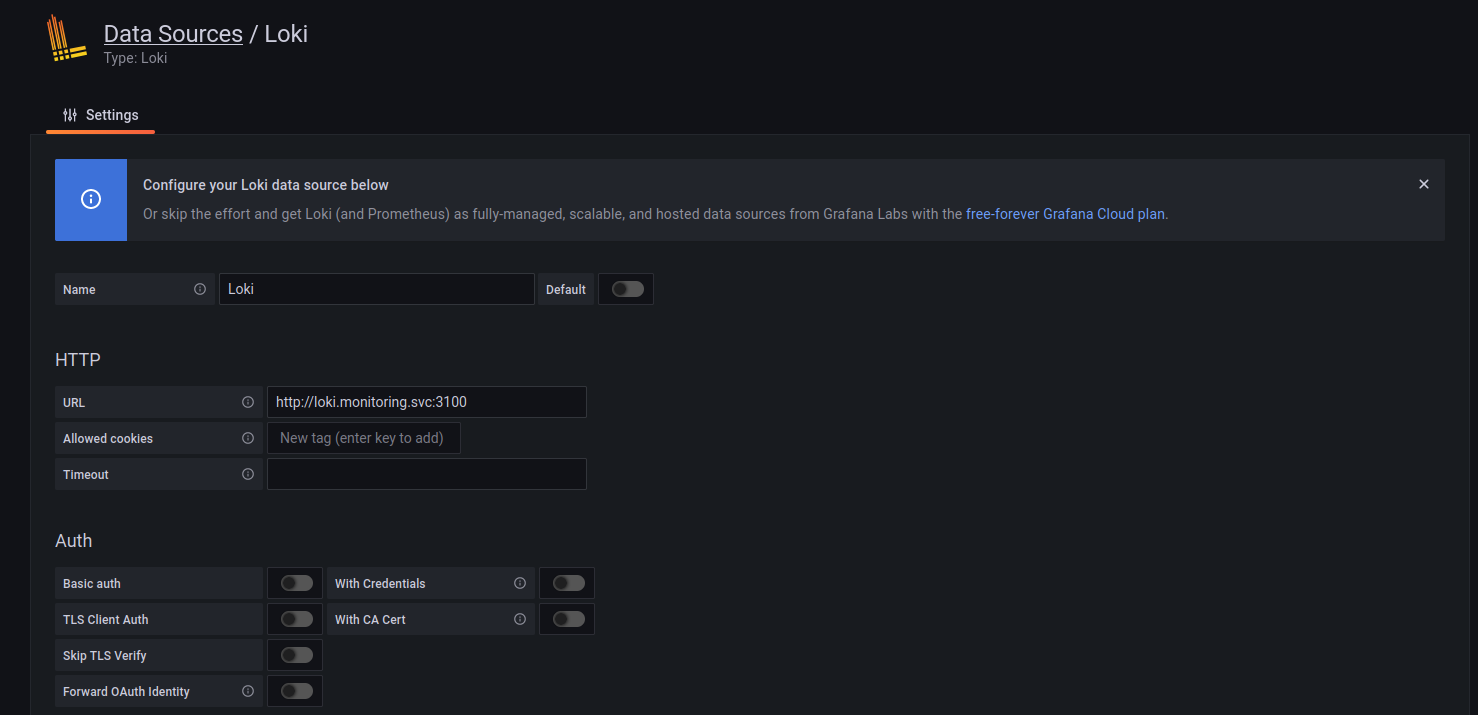Click the Forward OAuth Identity info icon

[x=248, y=691]
